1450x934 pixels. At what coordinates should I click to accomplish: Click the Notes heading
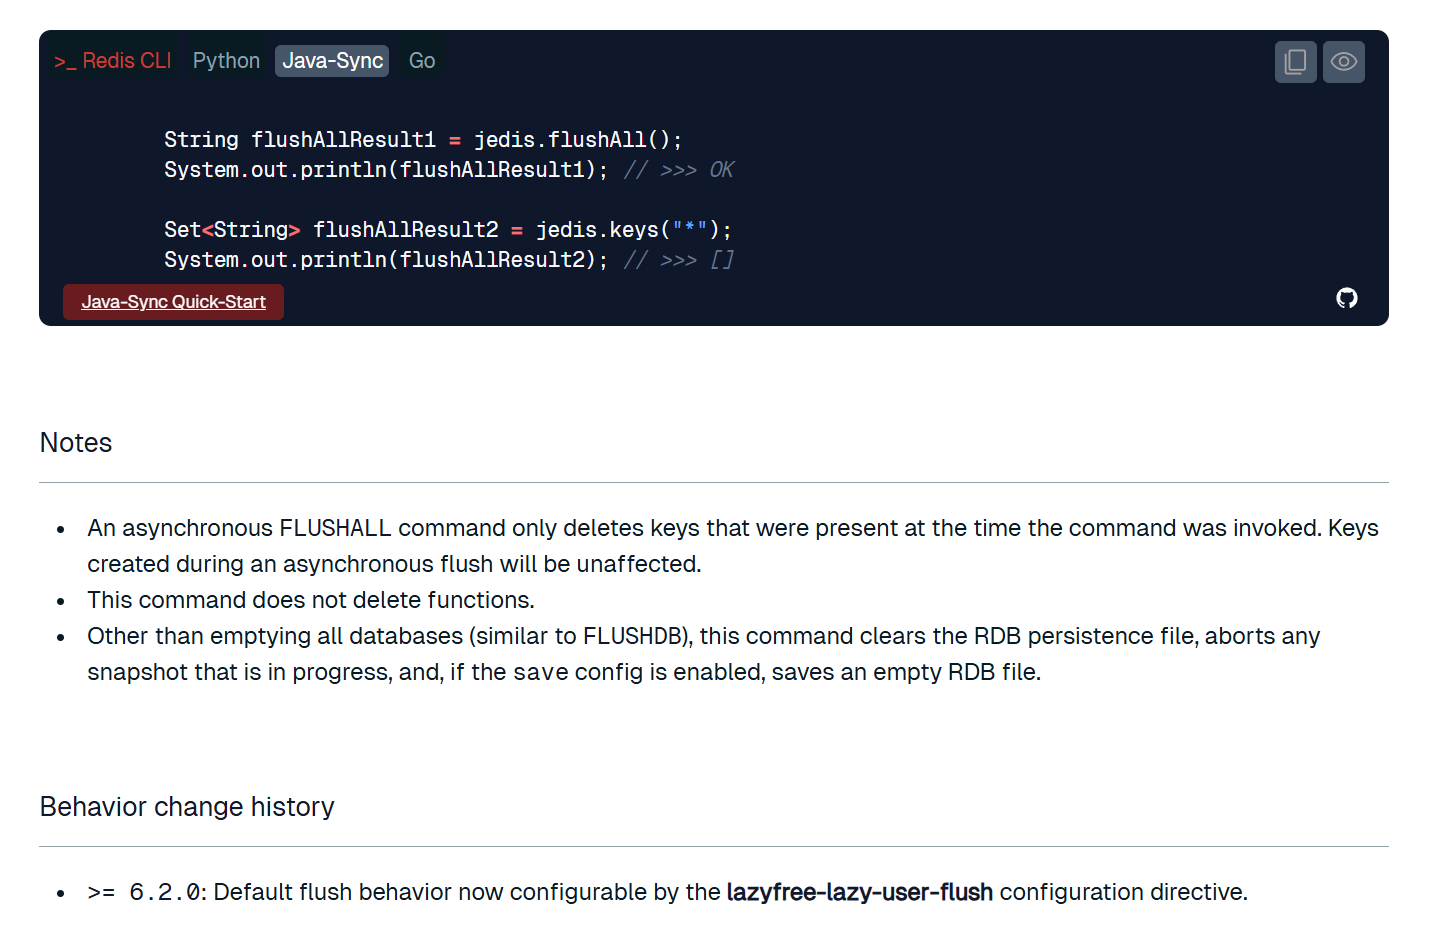point(76,442)
